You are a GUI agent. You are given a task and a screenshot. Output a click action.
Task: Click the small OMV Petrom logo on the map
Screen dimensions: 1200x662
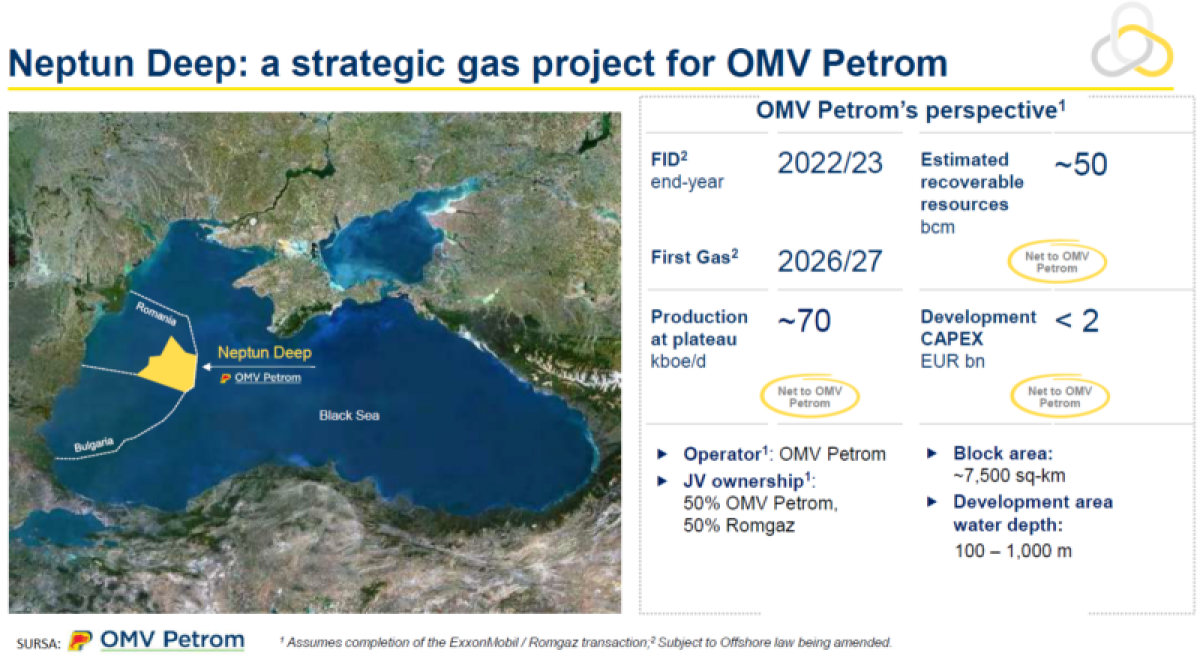pyautogui.click(x=226, y=378)
